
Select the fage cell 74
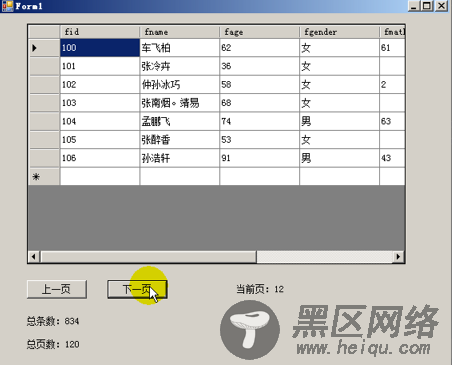259,121
